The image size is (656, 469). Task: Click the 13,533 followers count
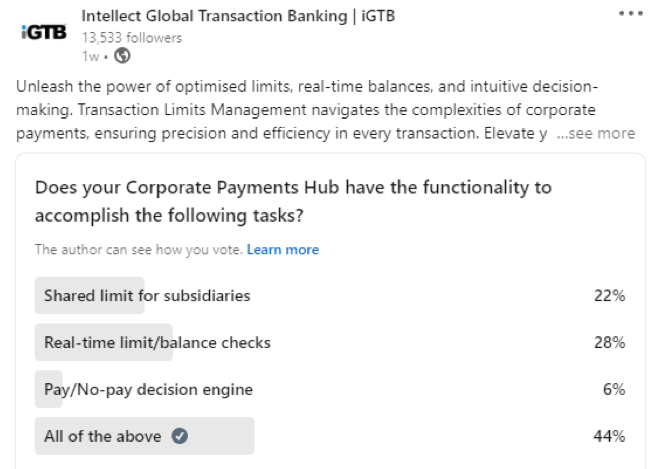pos(132,38)
